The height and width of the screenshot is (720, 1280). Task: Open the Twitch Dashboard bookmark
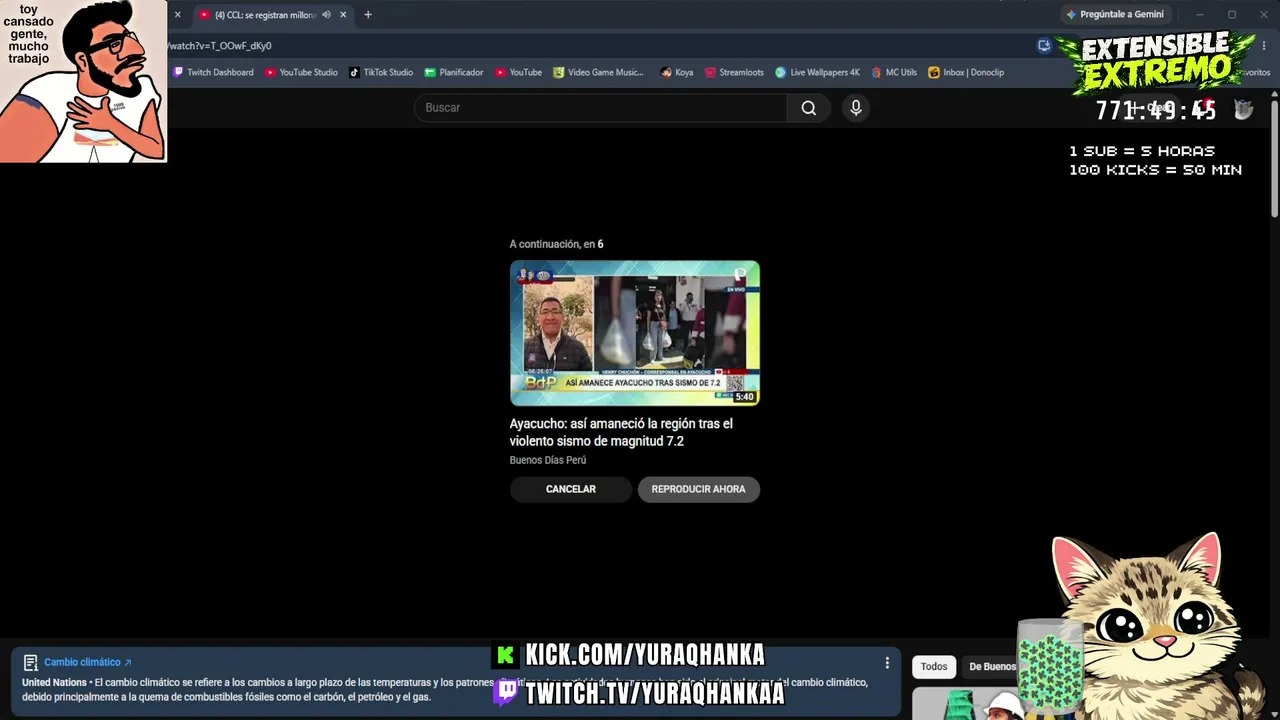pyautogui.click(x=213, y=72)
